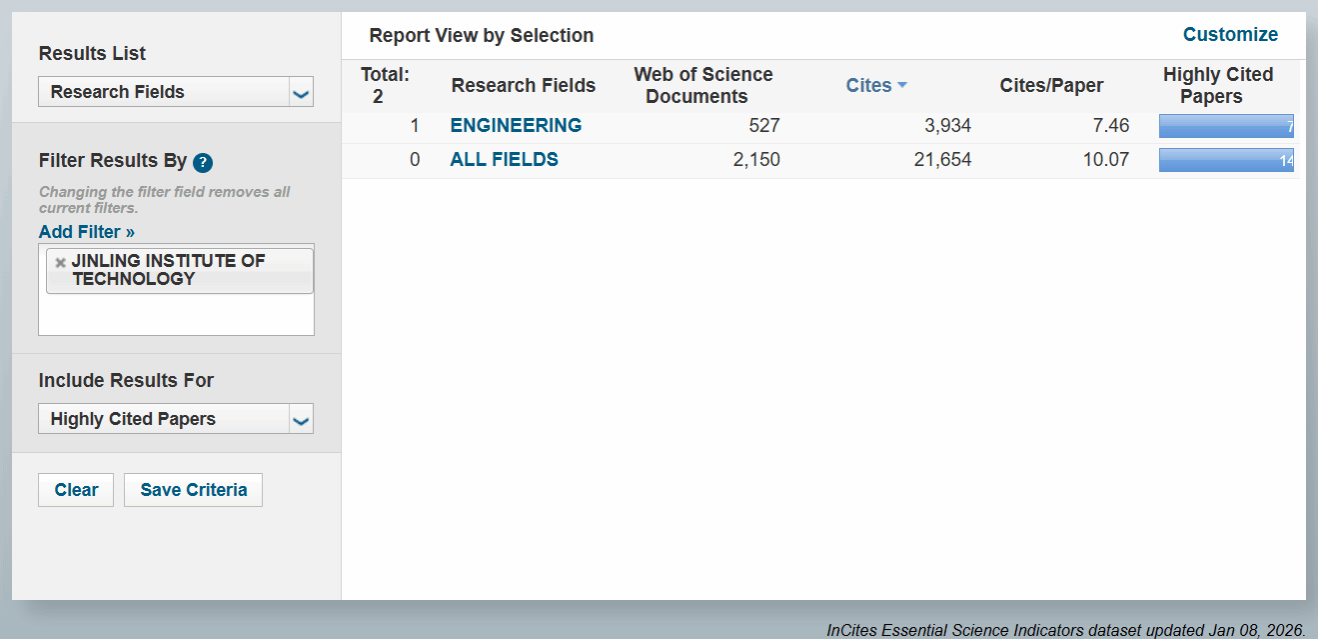
Task: Click the Add Filter link
Action: 87,232
